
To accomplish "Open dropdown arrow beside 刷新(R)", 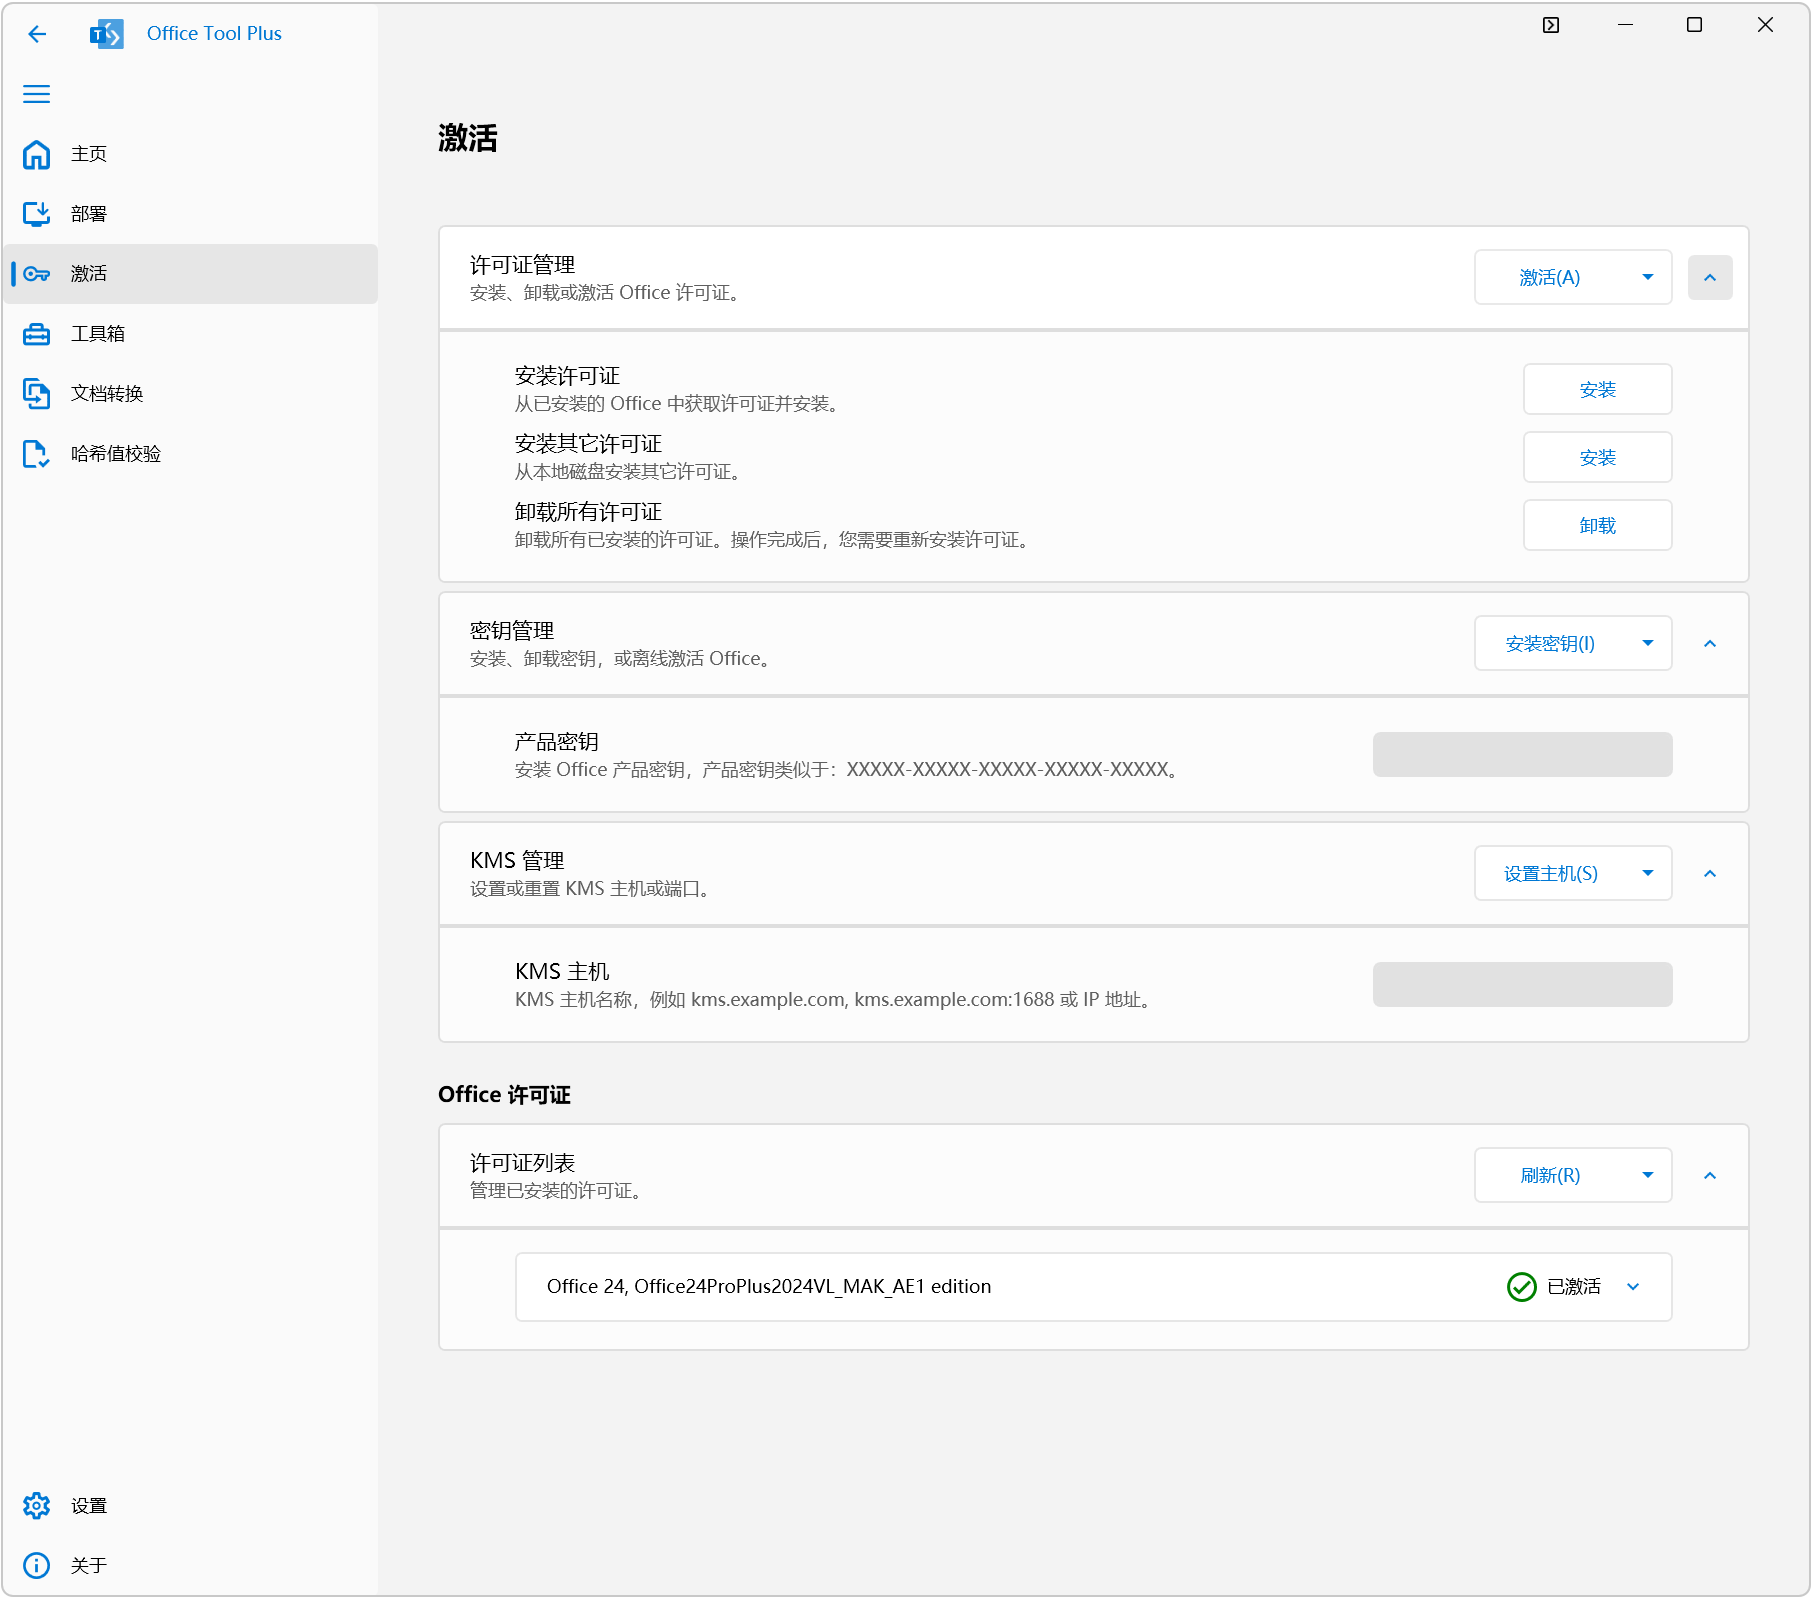I will click(1648, 1175).
